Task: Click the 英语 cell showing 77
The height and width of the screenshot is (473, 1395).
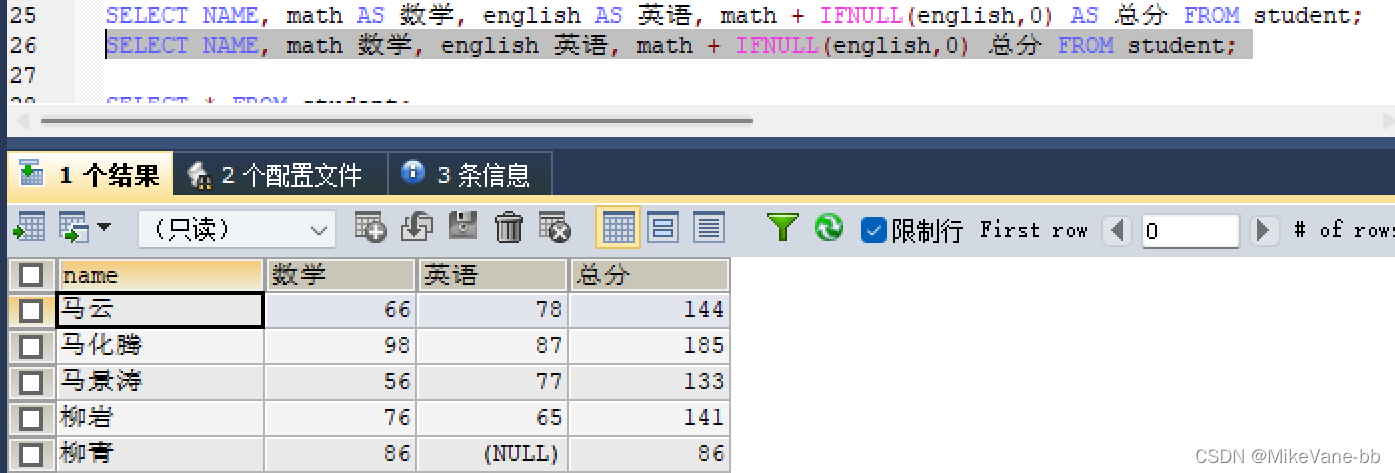Action: 492,382
